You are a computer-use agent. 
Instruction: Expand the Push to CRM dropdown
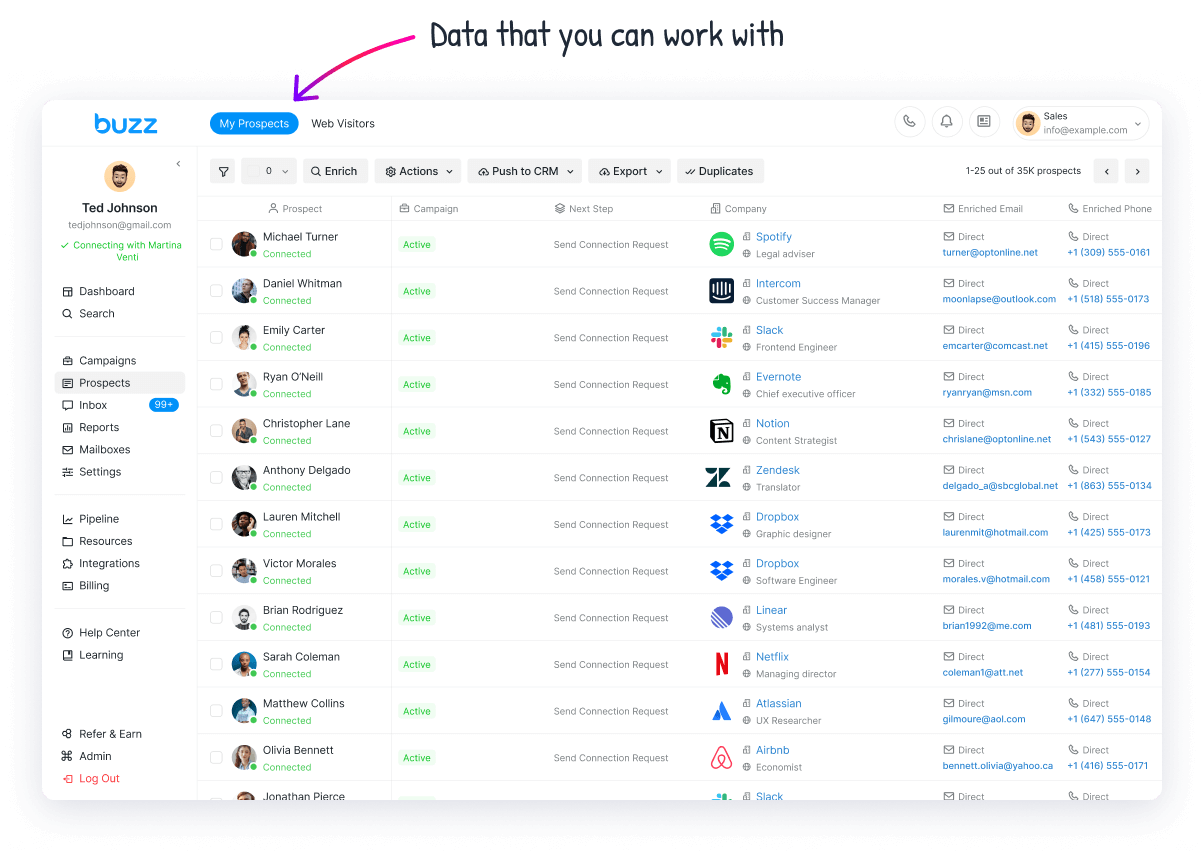(x=524, y=172)
